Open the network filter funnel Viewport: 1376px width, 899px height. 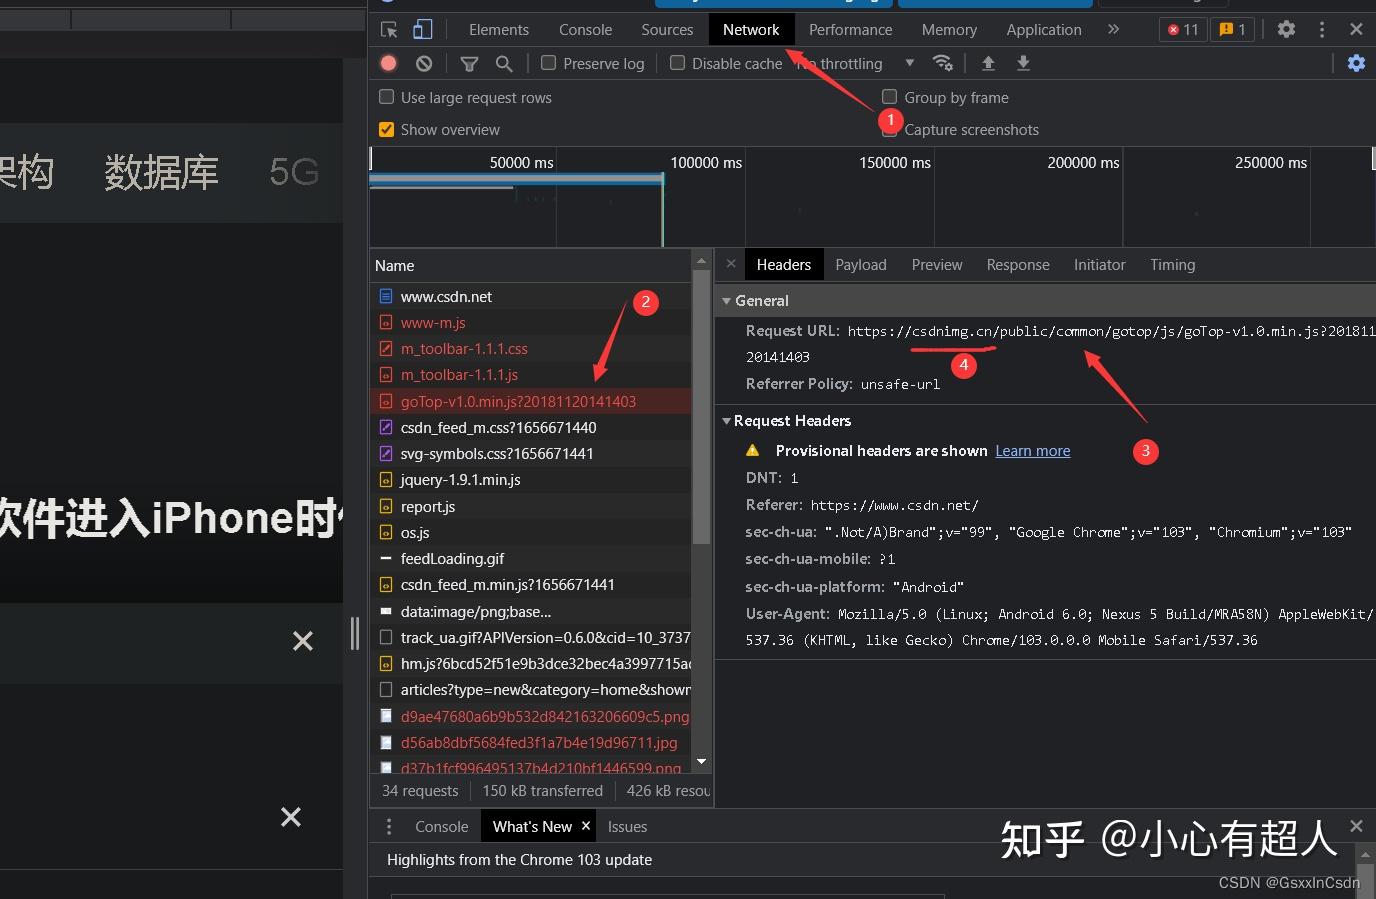click(469, 63)
